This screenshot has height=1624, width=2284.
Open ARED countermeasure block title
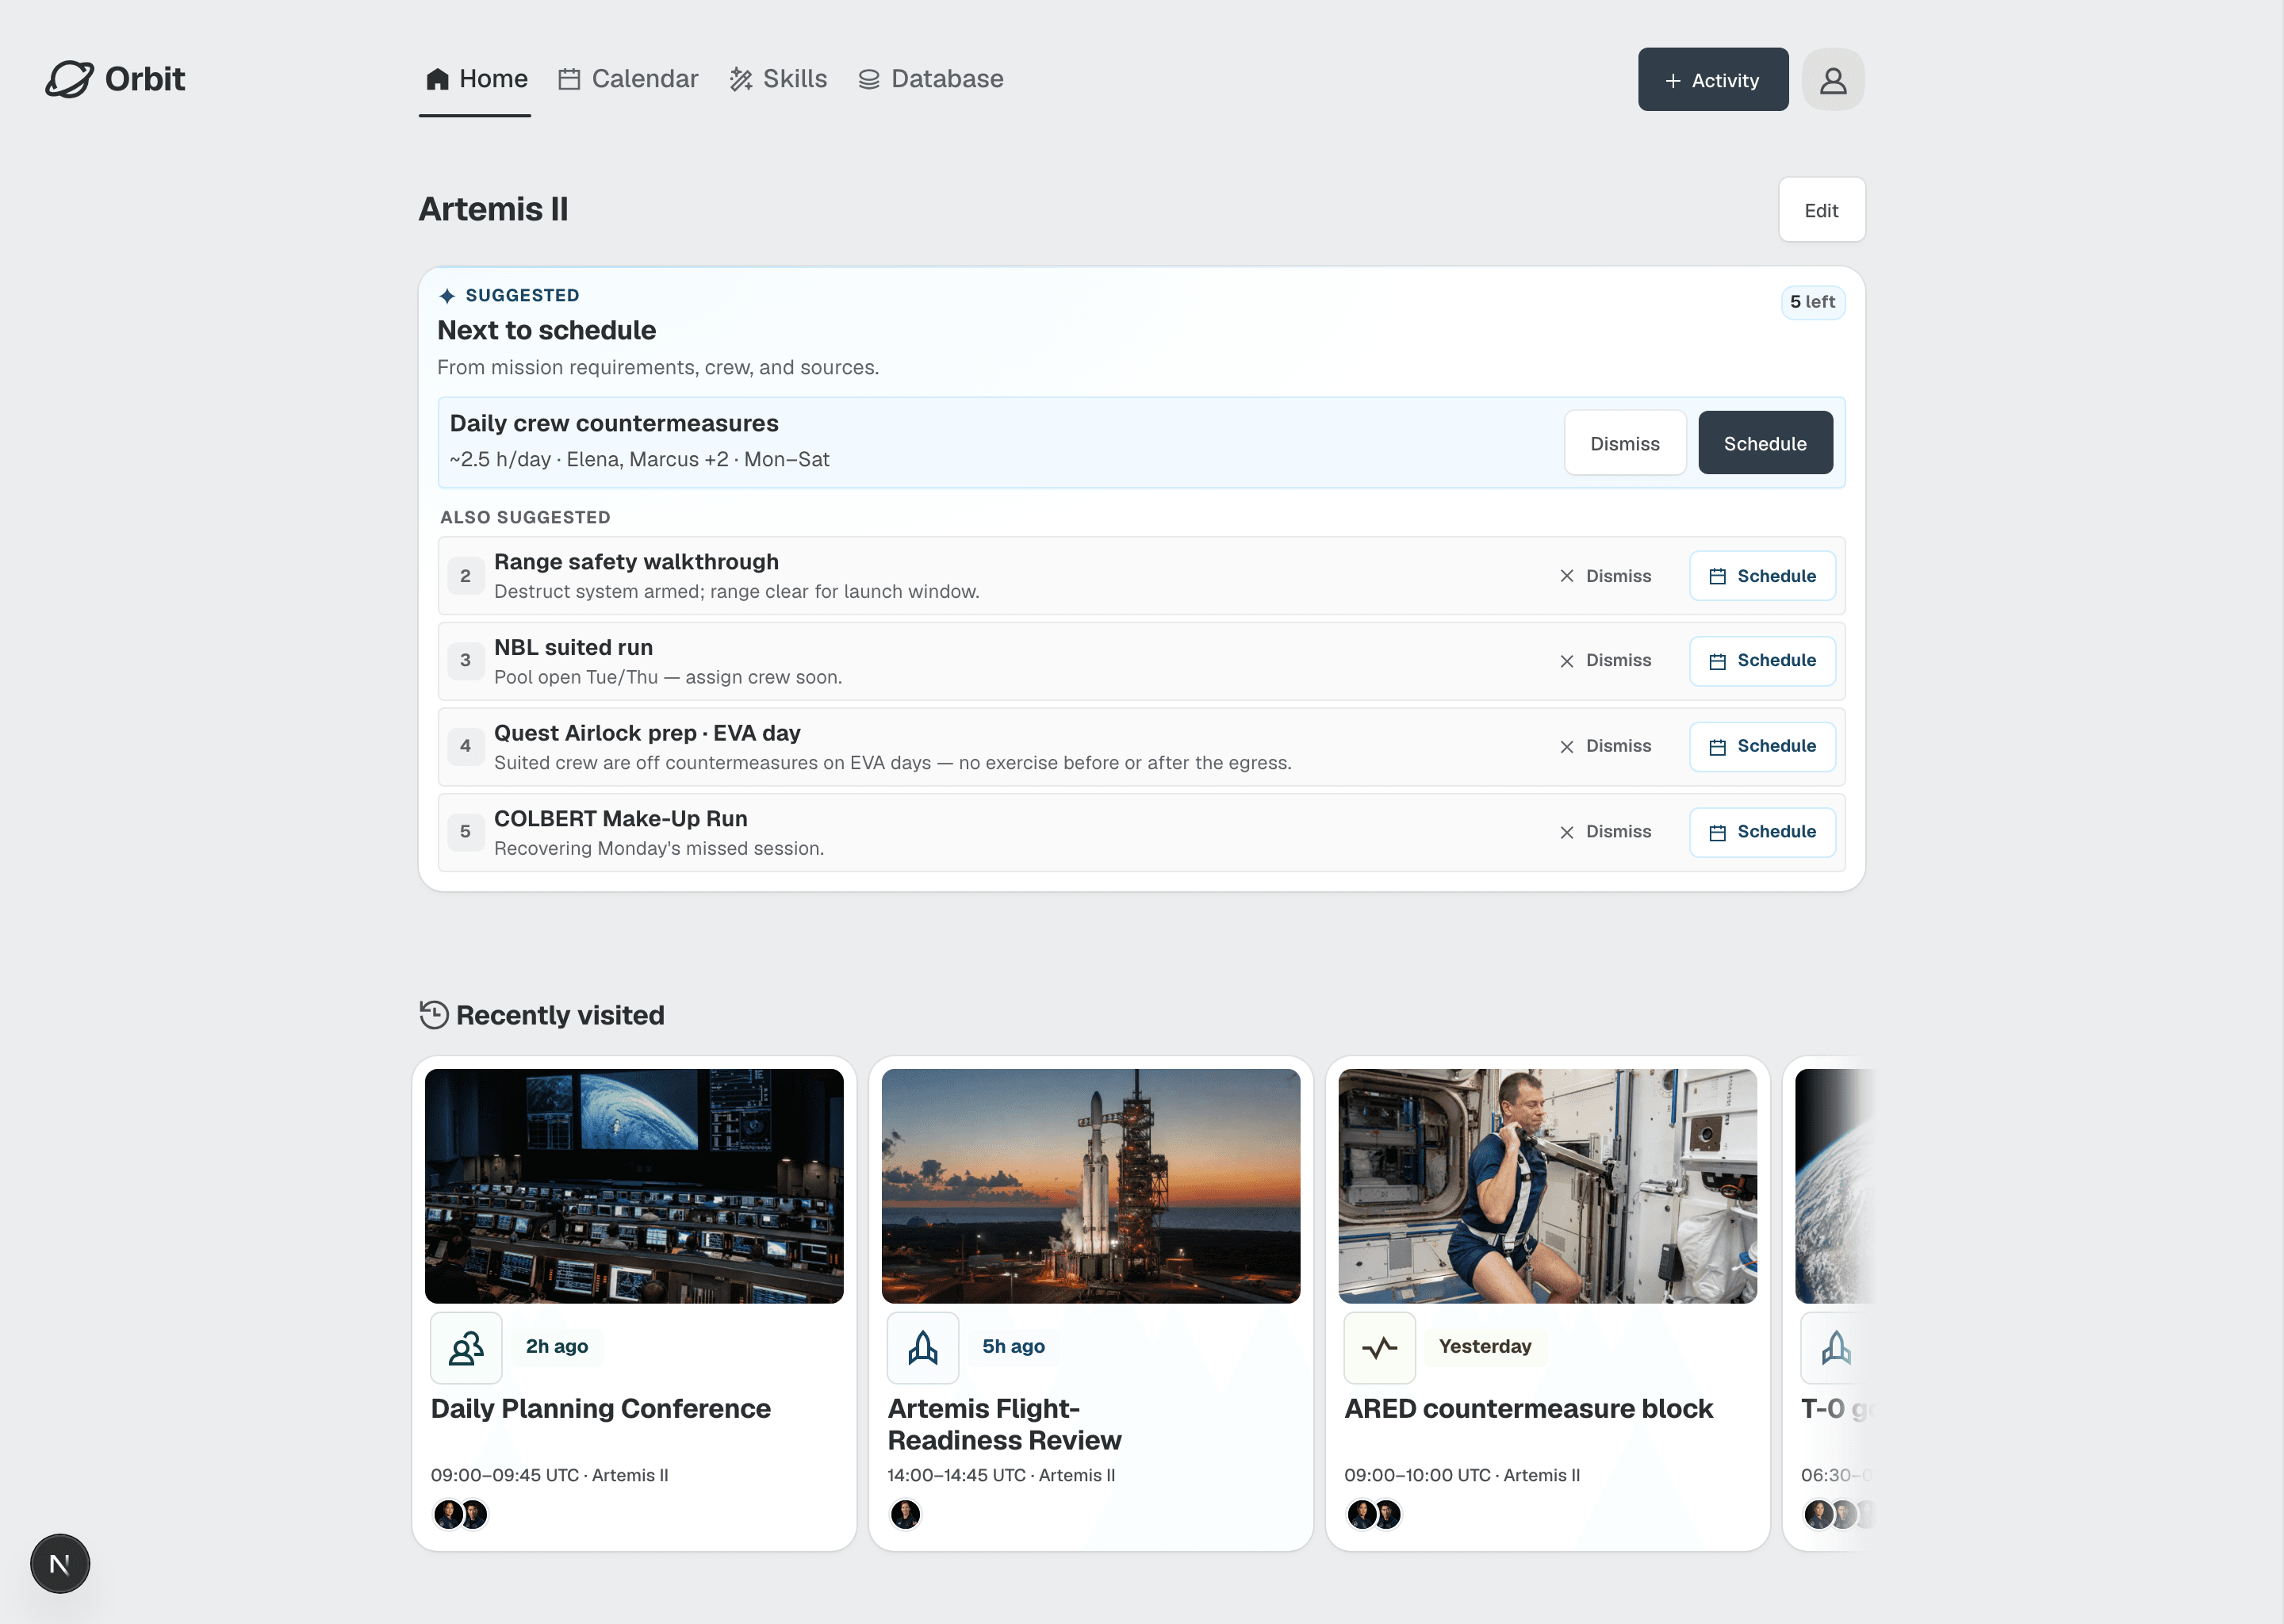coord(1528,1409)
